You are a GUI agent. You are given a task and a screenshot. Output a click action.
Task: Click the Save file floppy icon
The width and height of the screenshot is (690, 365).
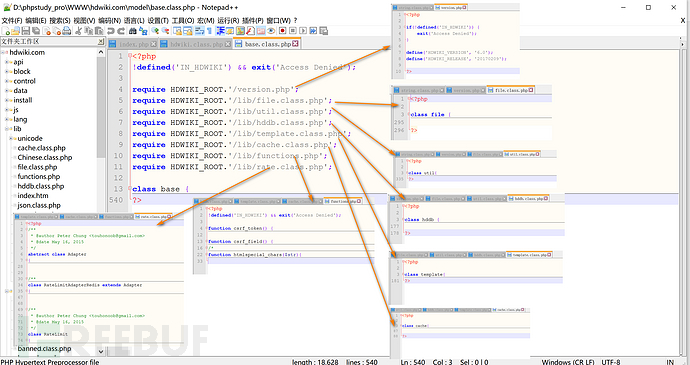(26, 31)
